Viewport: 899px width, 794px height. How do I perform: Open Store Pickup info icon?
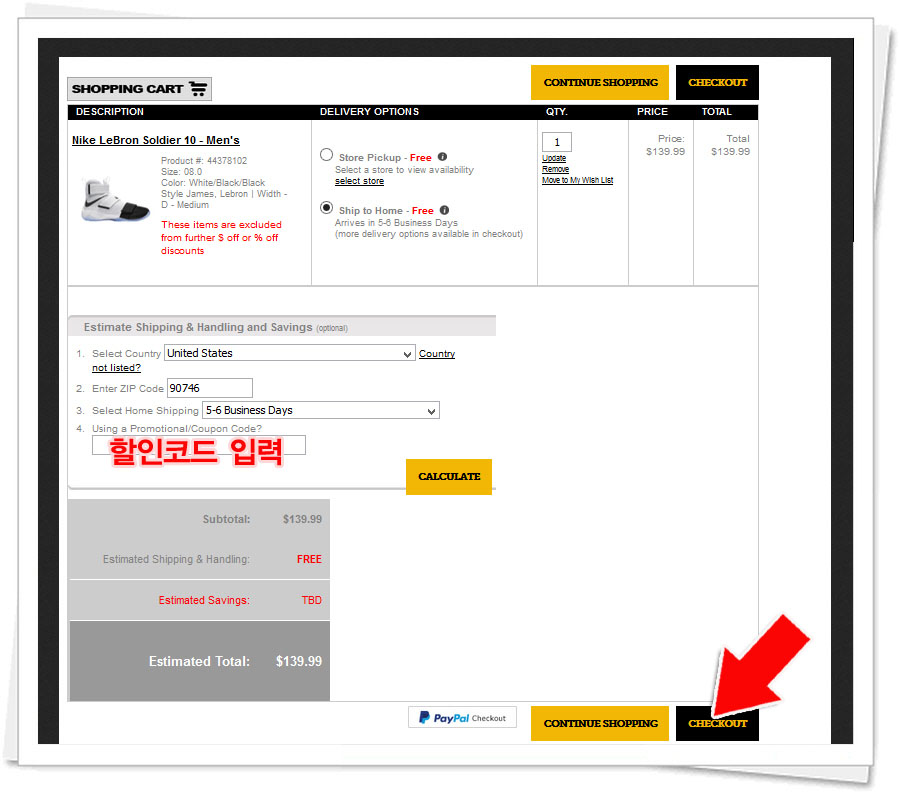[442, 157]
